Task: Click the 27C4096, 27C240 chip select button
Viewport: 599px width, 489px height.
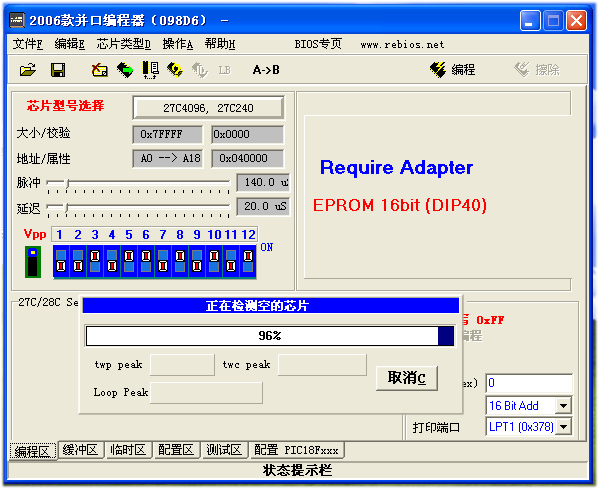Action: [x=208, y=108]
